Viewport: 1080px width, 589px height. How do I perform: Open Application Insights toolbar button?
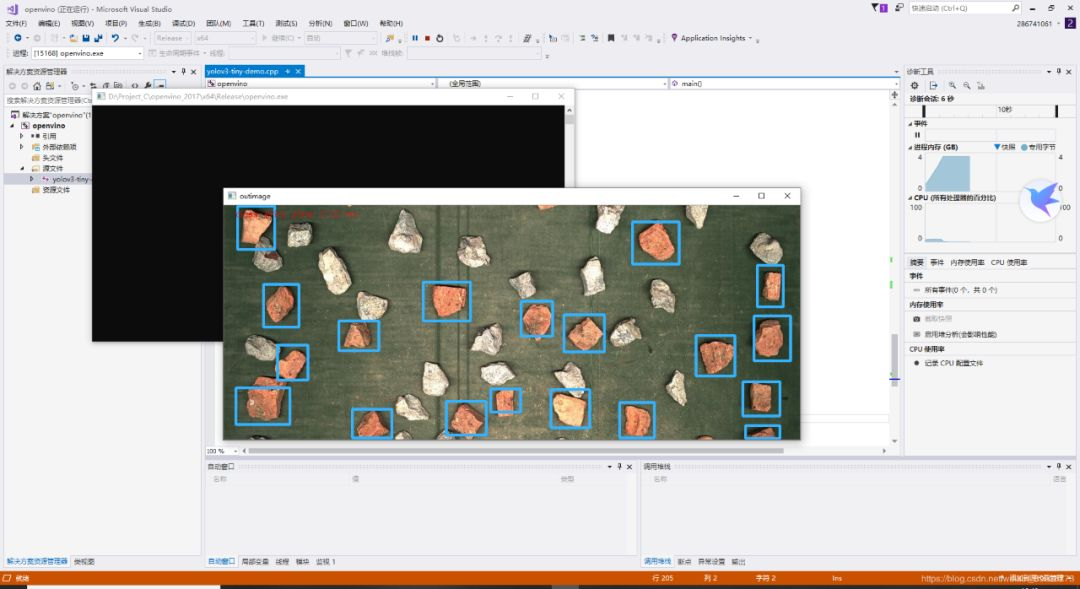tap(712, 38)
